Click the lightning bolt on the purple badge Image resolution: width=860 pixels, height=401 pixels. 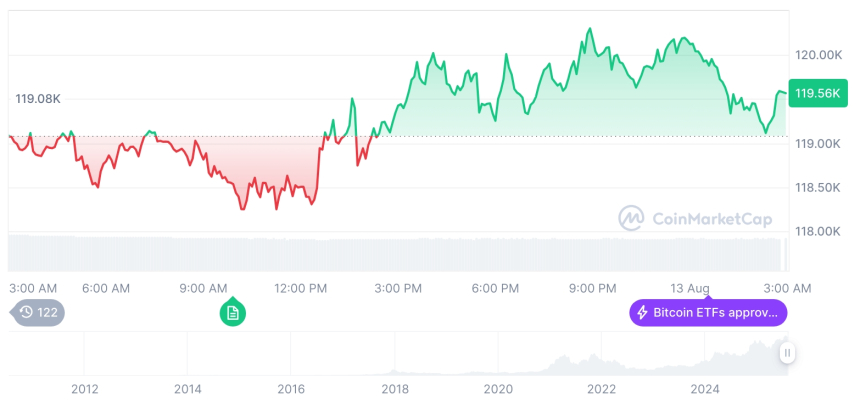click(643, 313)
